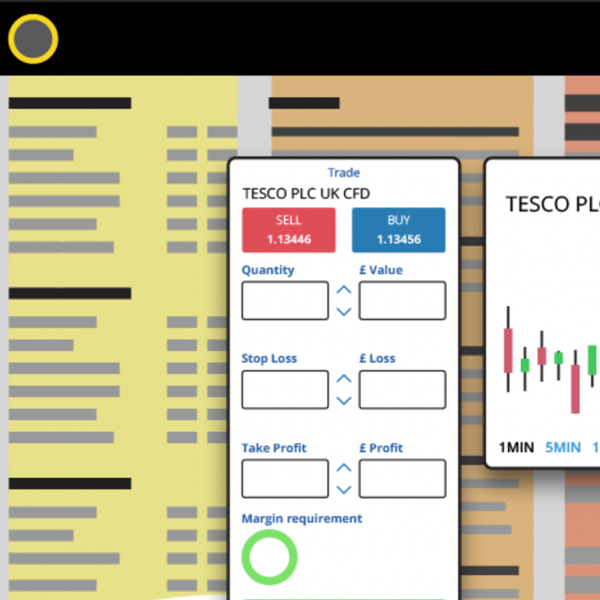Click the Trade panel title
Screen dimensions: 600x600
coord(343,172)
